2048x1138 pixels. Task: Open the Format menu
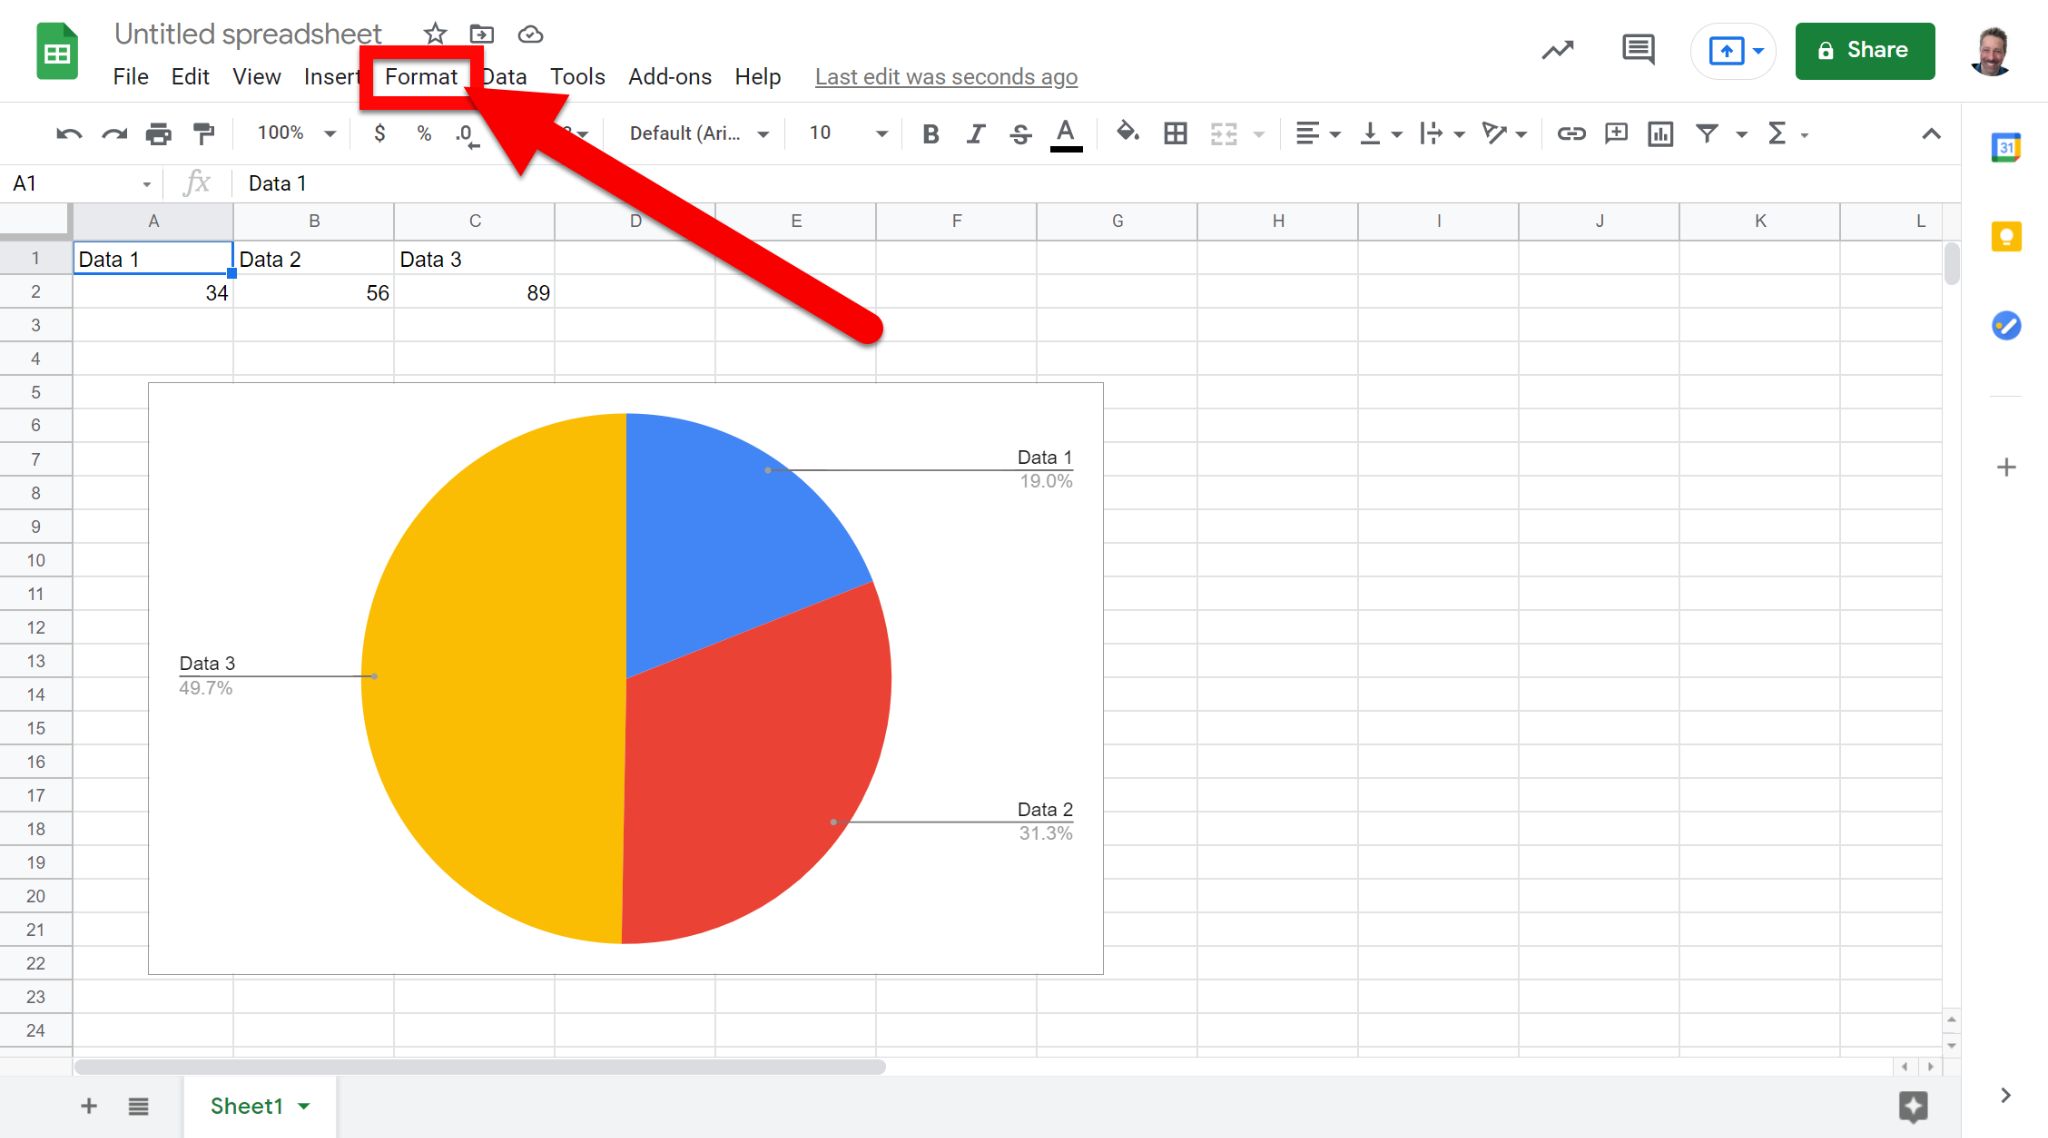[421, 77]
